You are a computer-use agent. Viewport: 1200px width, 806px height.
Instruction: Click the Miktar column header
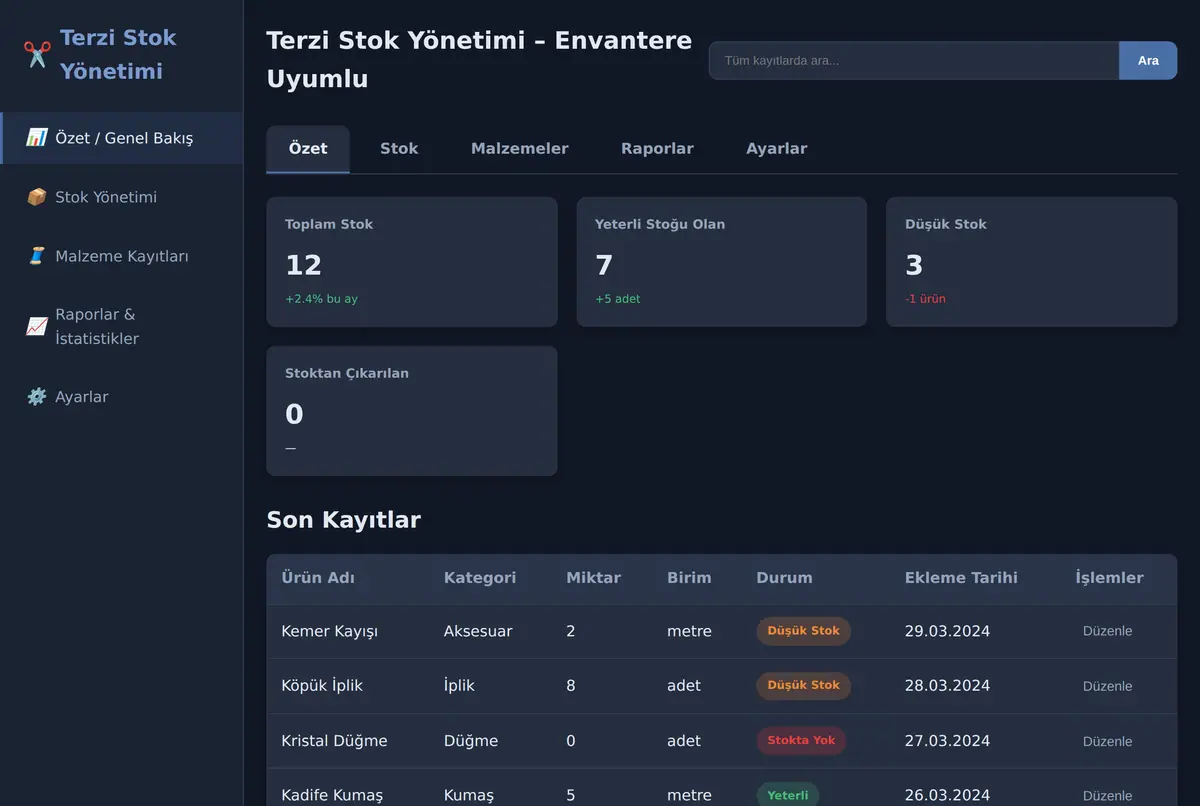pos(594,578)
